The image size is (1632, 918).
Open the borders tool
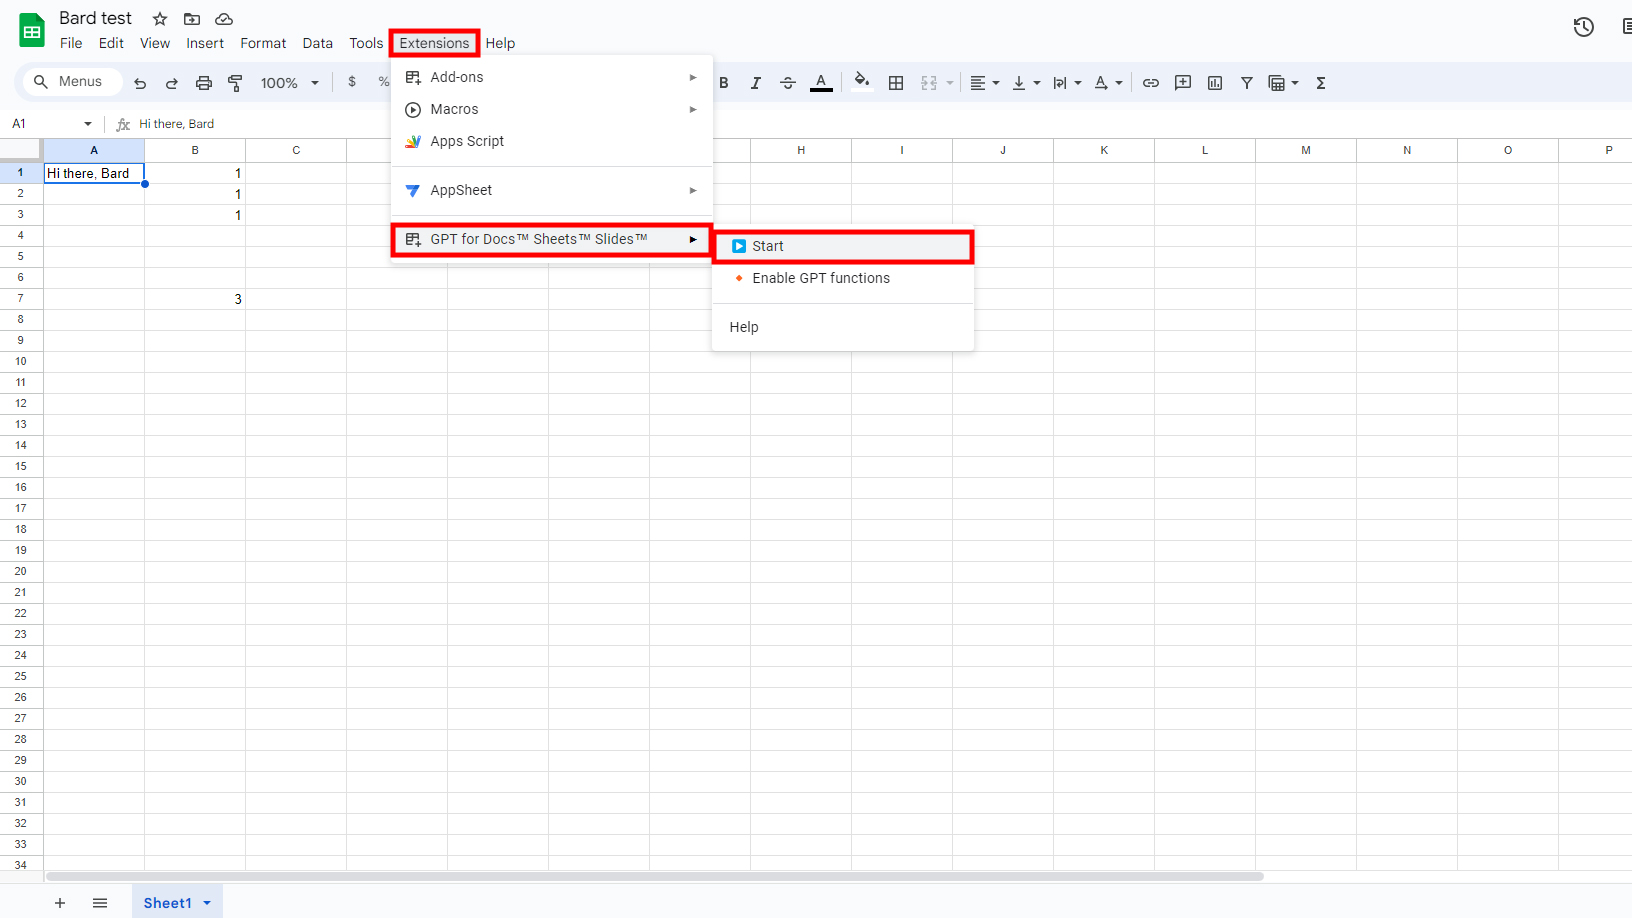point(896,83)
